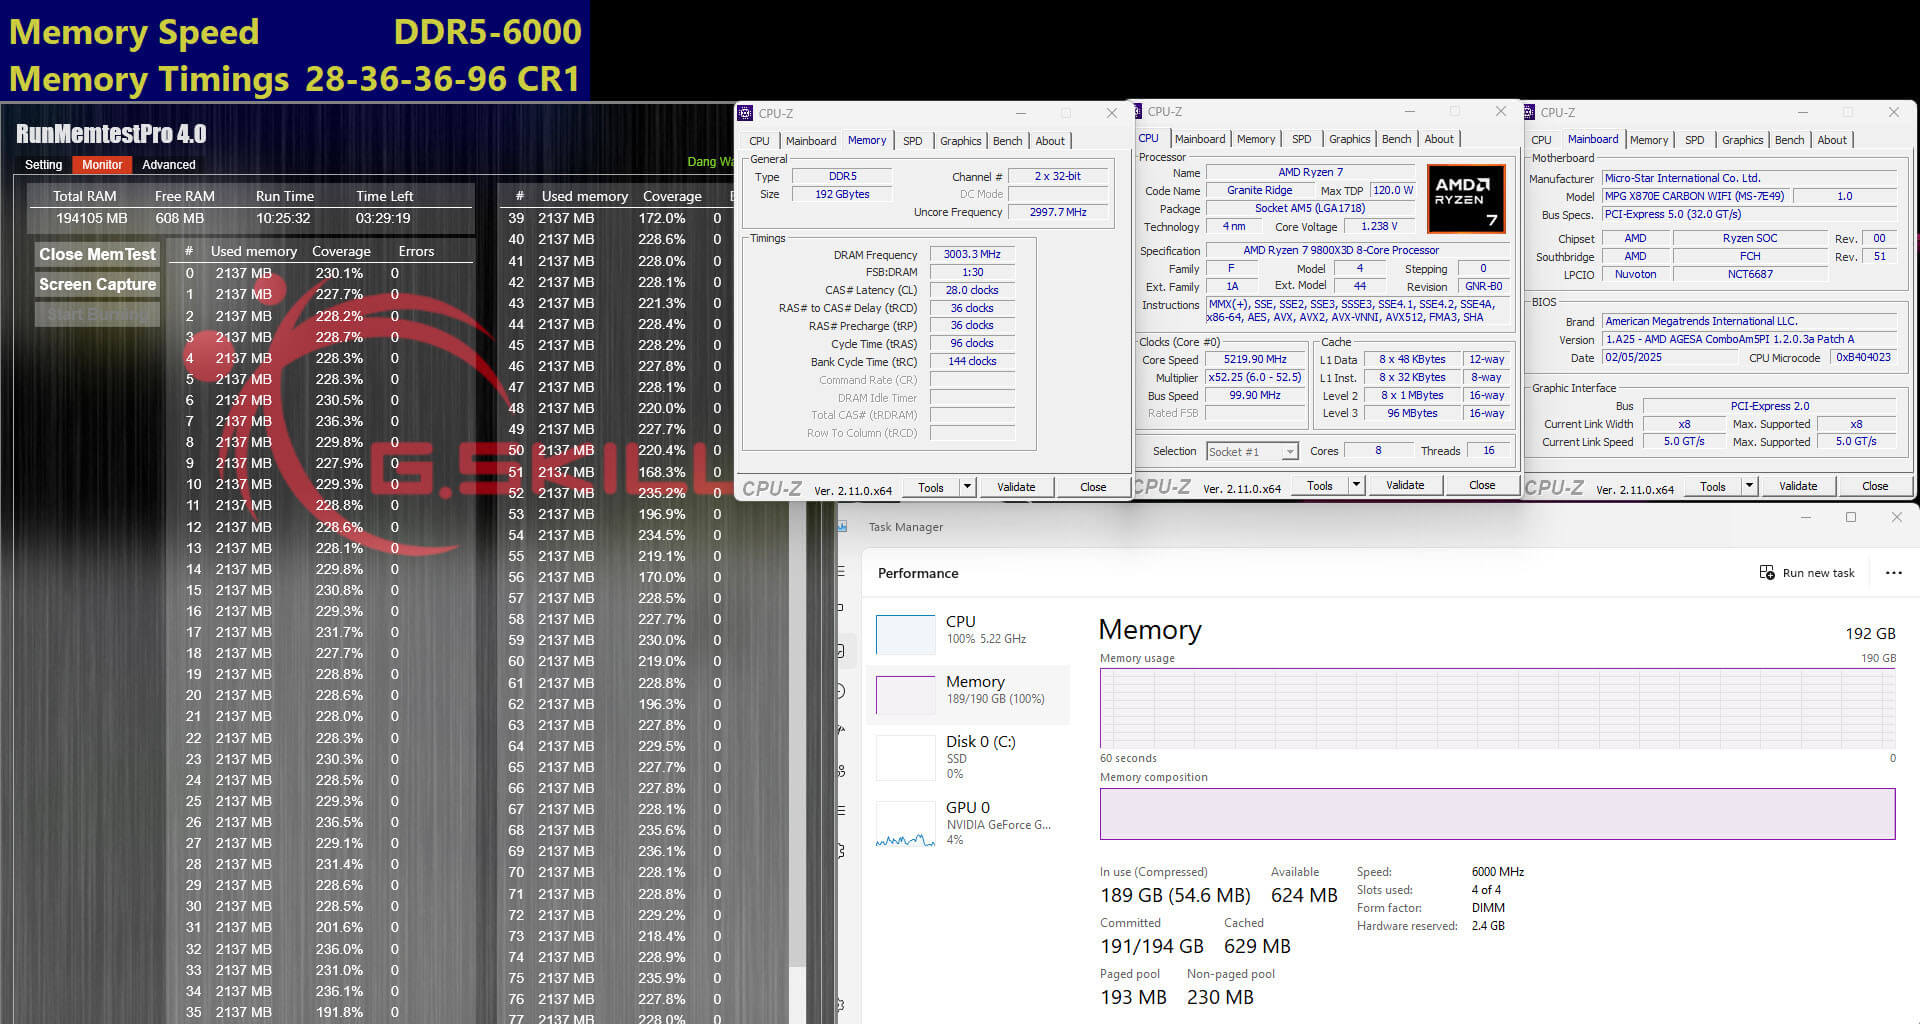Open Tools dropdown arrow in CPU tab window
The height and width of the screenshot is (1024, 1920).
click(1356, 485)
